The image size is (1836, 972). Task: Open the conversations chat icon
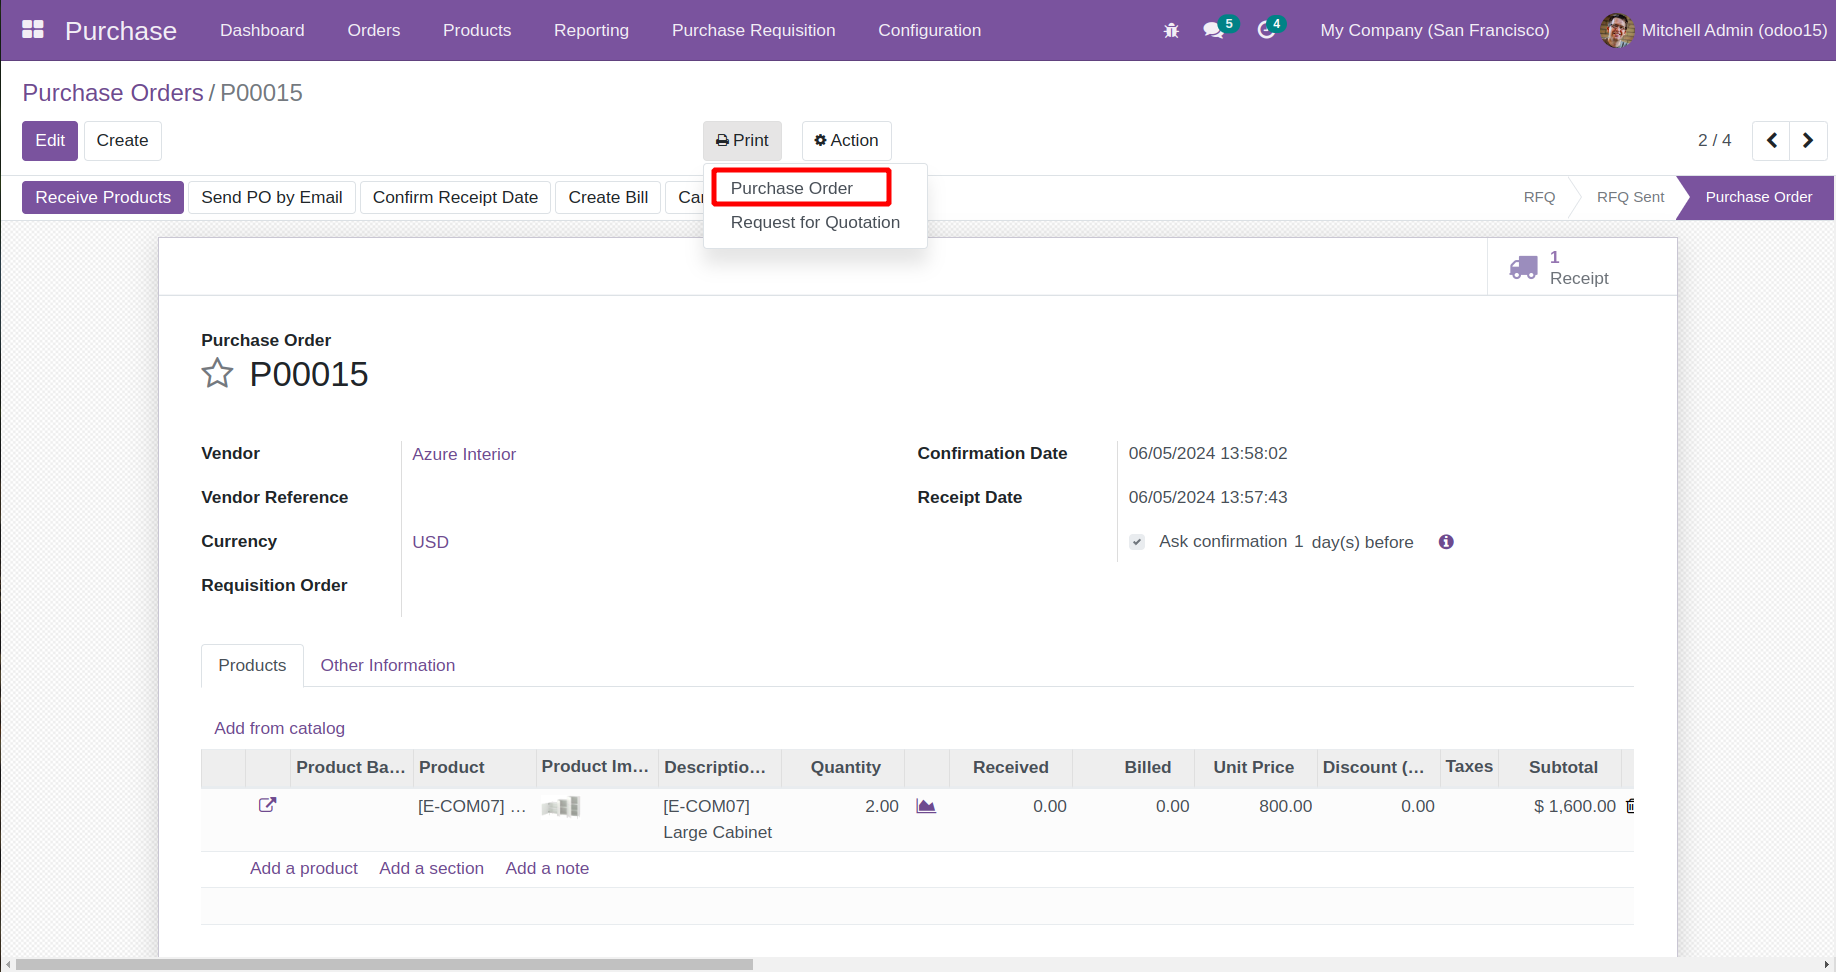tap(1214, 31)
